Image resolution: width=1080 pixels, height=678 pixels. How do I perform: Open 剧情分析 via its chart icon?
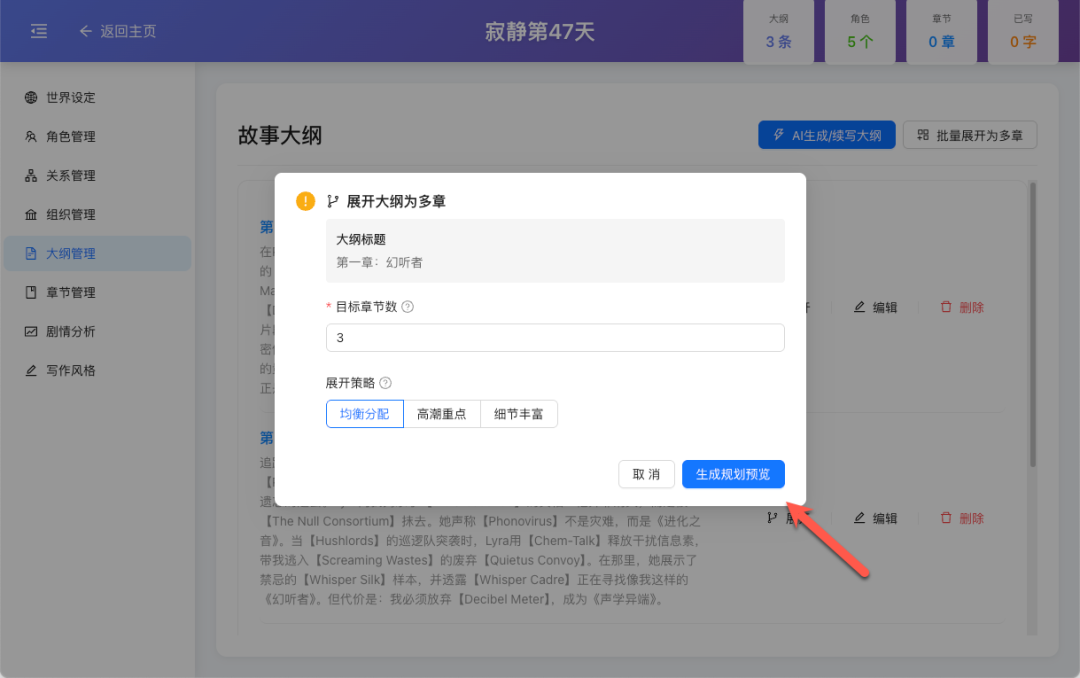[x=32, y=331]
